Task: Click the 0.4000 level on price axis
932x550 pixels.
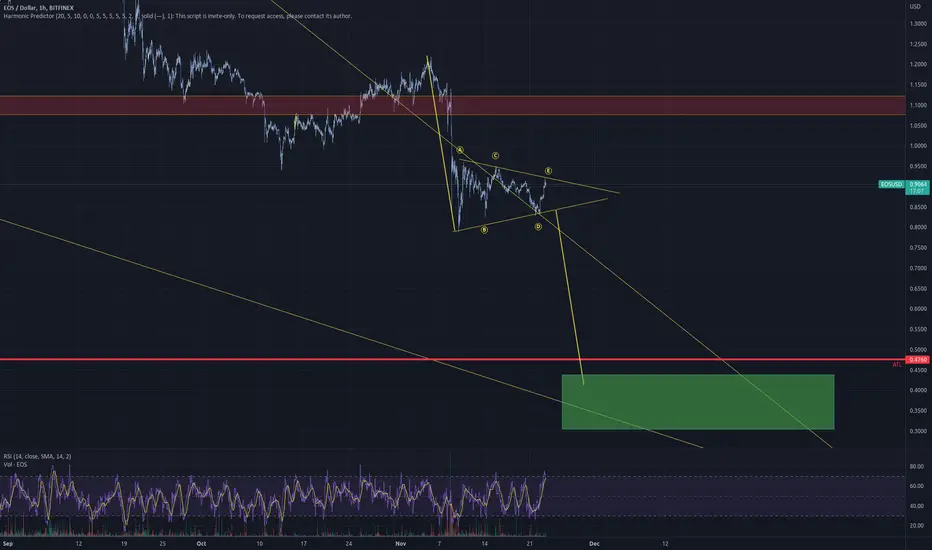Action: 918,390
